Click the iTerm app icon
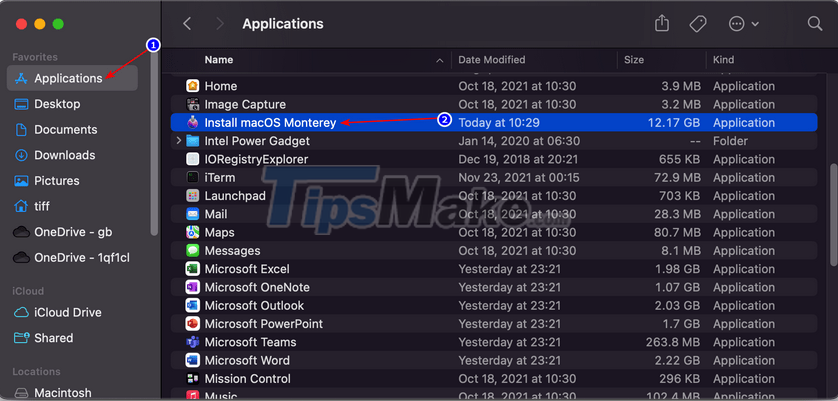Screen dimensions: 838x401 click(192, 178)
